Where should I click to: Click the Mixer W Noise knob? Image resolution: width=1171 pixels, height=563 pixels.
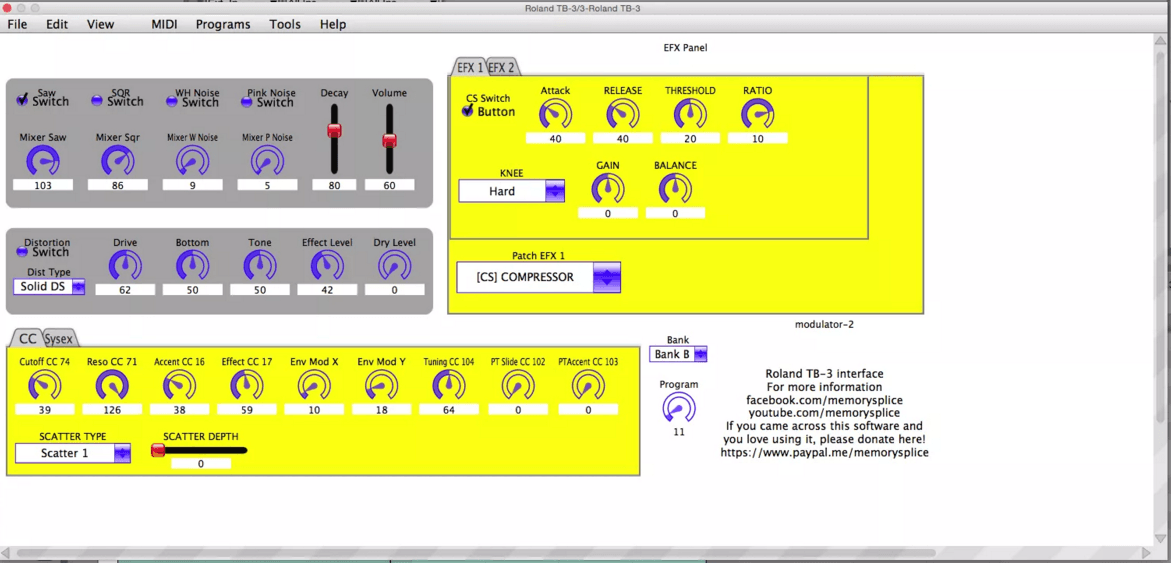(192, 161)
